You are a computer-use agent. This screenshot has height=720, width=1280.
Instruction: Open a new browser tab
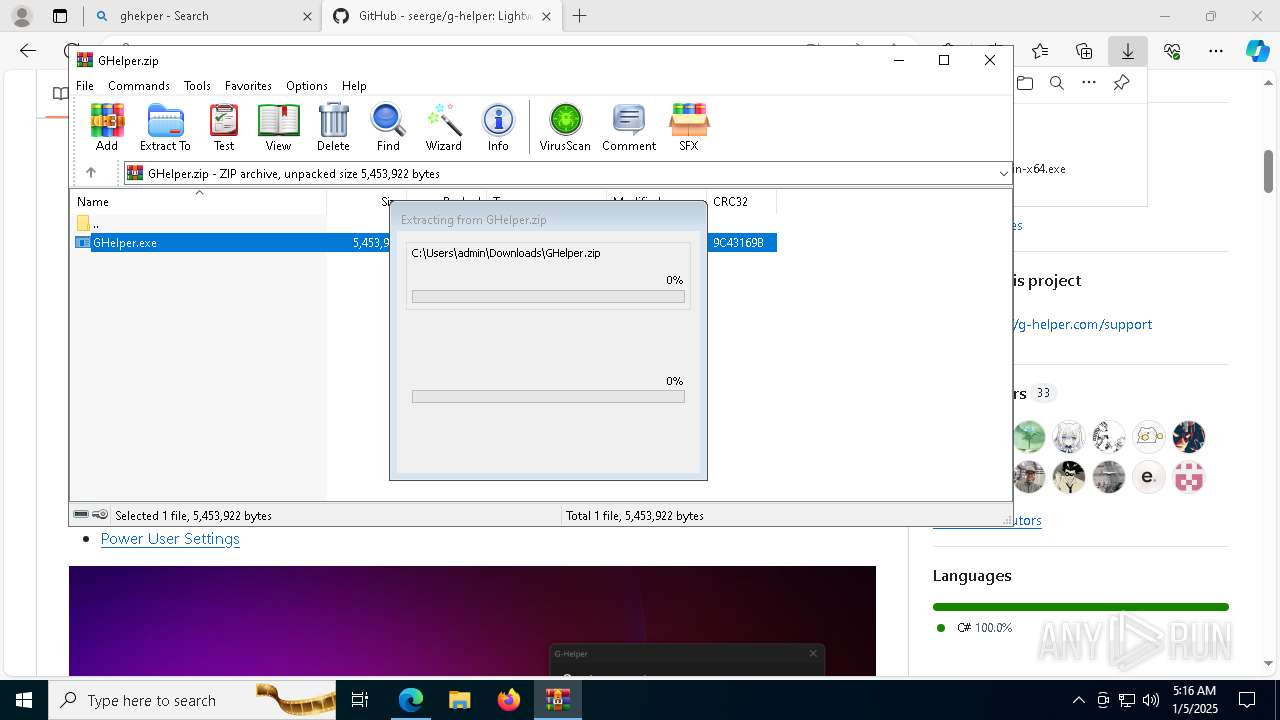point(579,16)
